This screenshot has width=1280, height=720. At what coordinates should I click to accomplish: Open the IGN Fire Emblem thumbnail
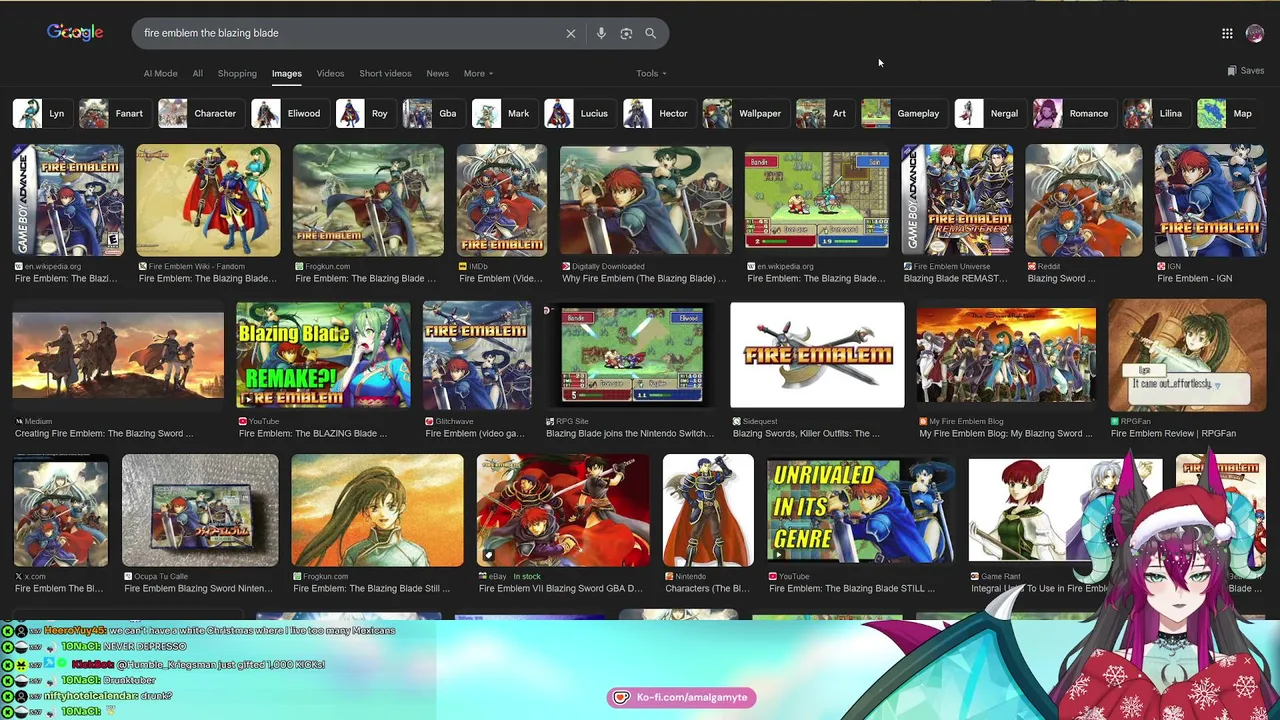(x=1210, y=200)
